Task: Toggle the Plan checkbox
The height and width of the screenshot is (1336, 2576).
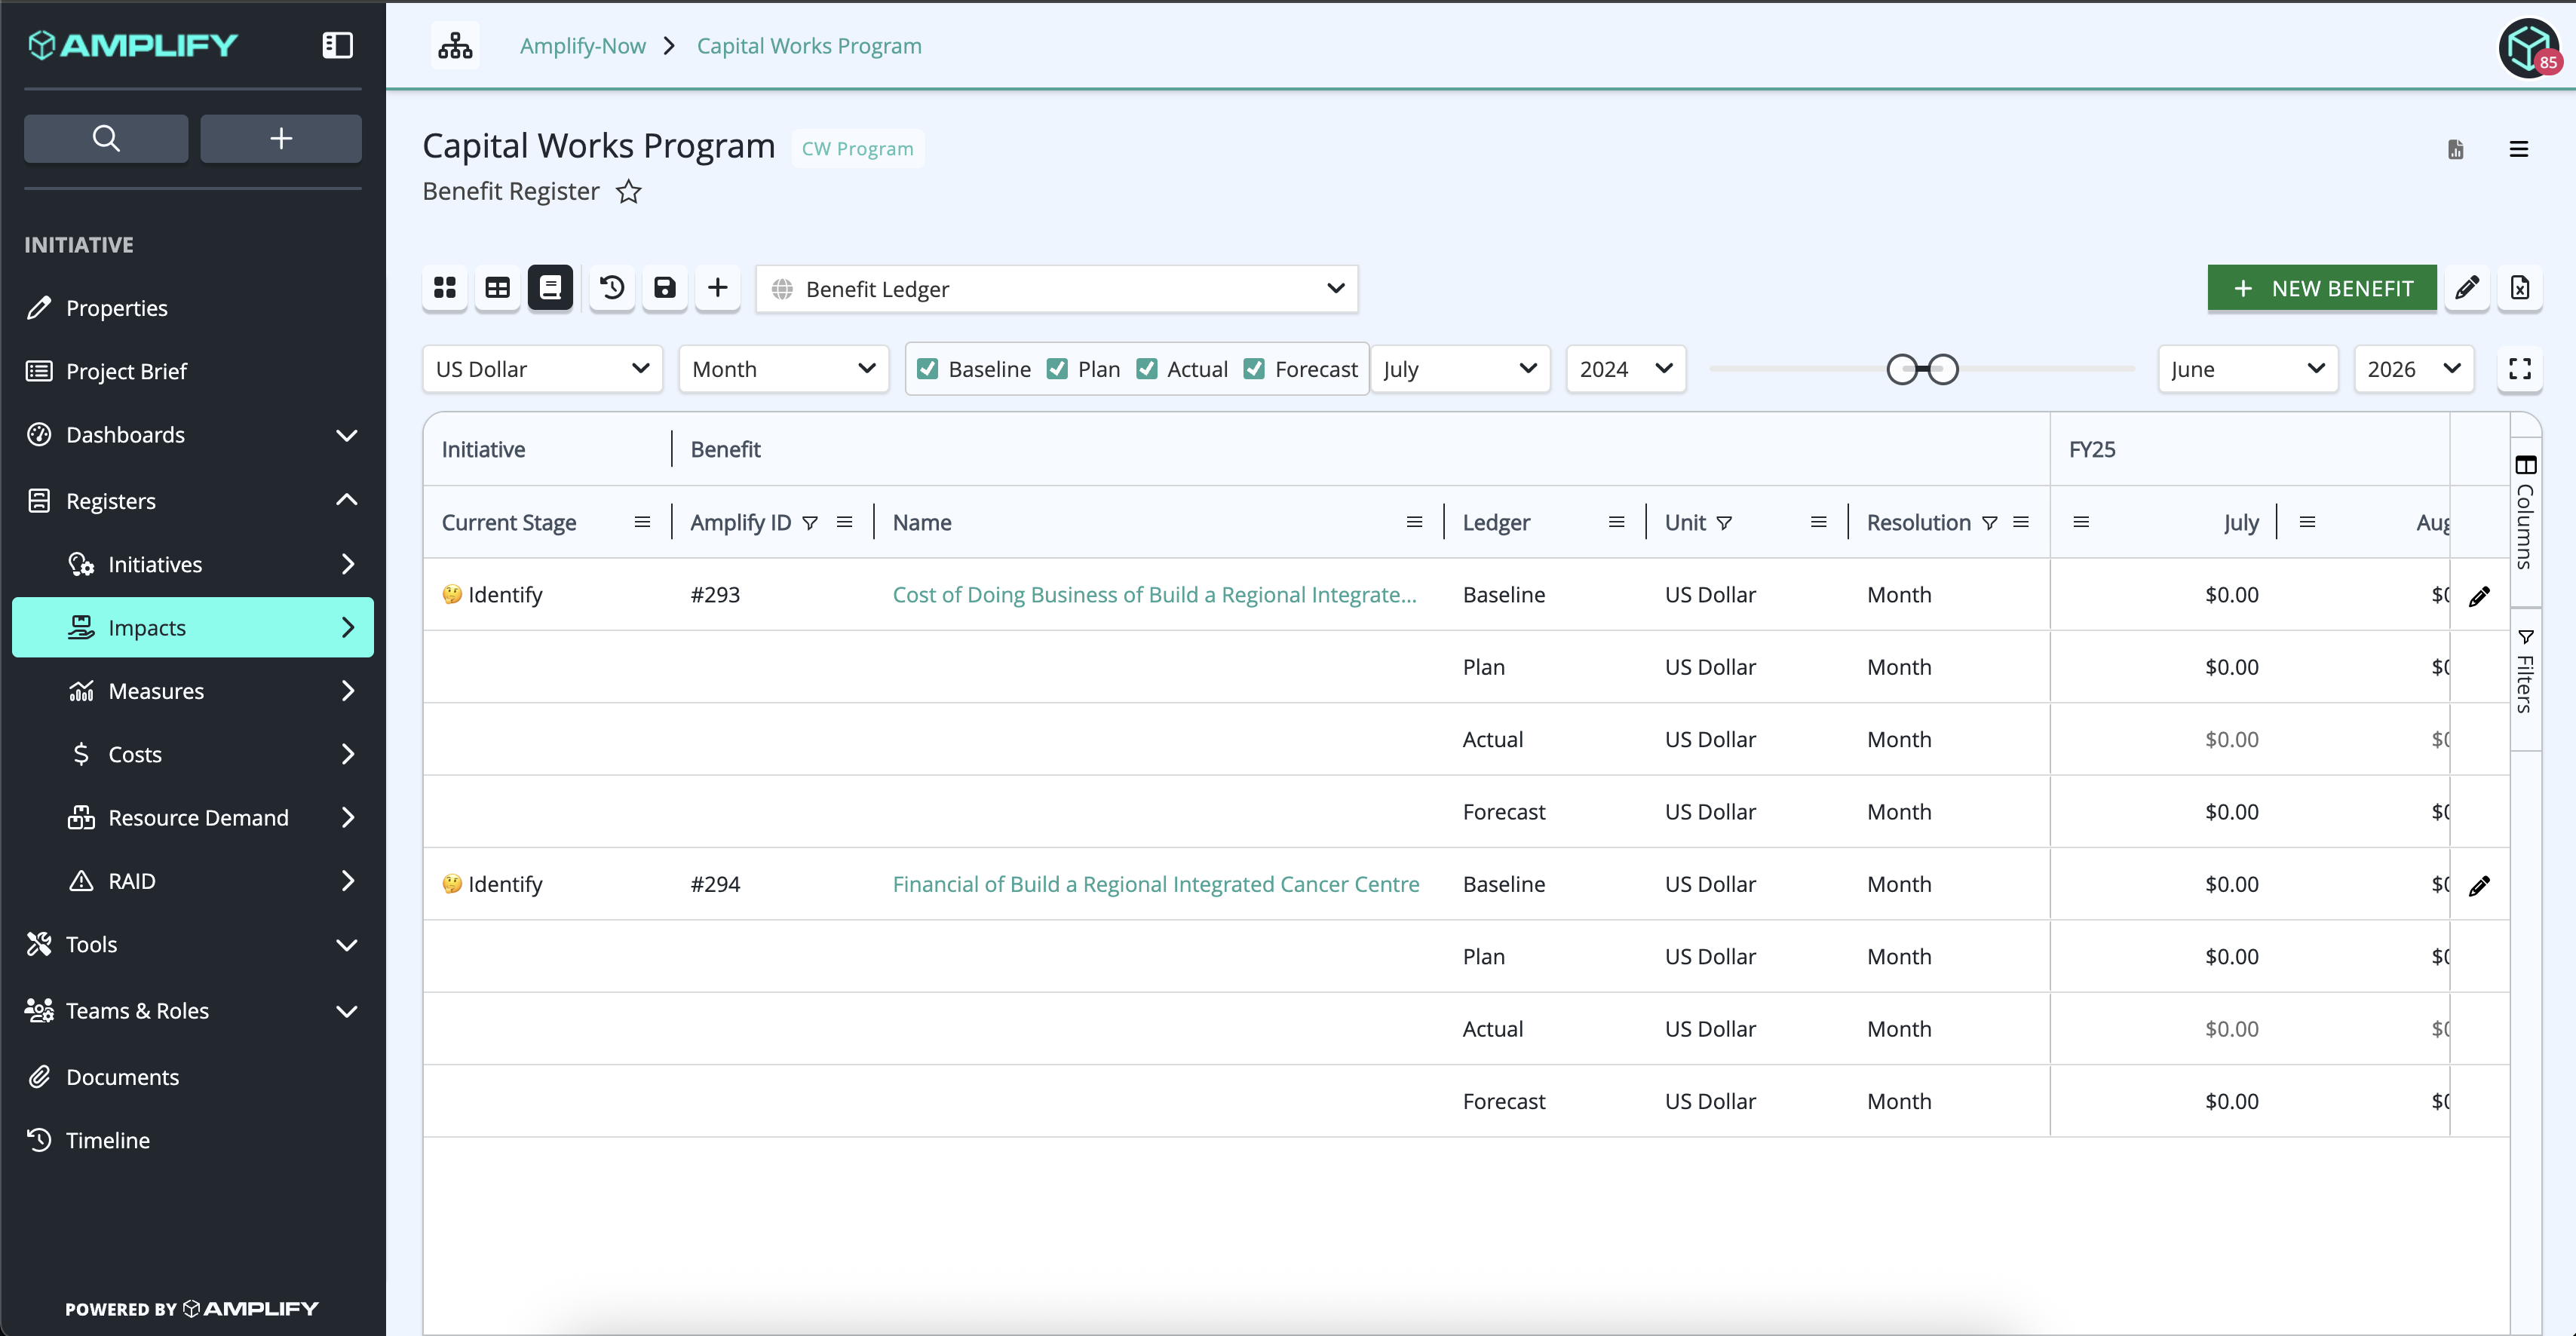Action: 1057,369
